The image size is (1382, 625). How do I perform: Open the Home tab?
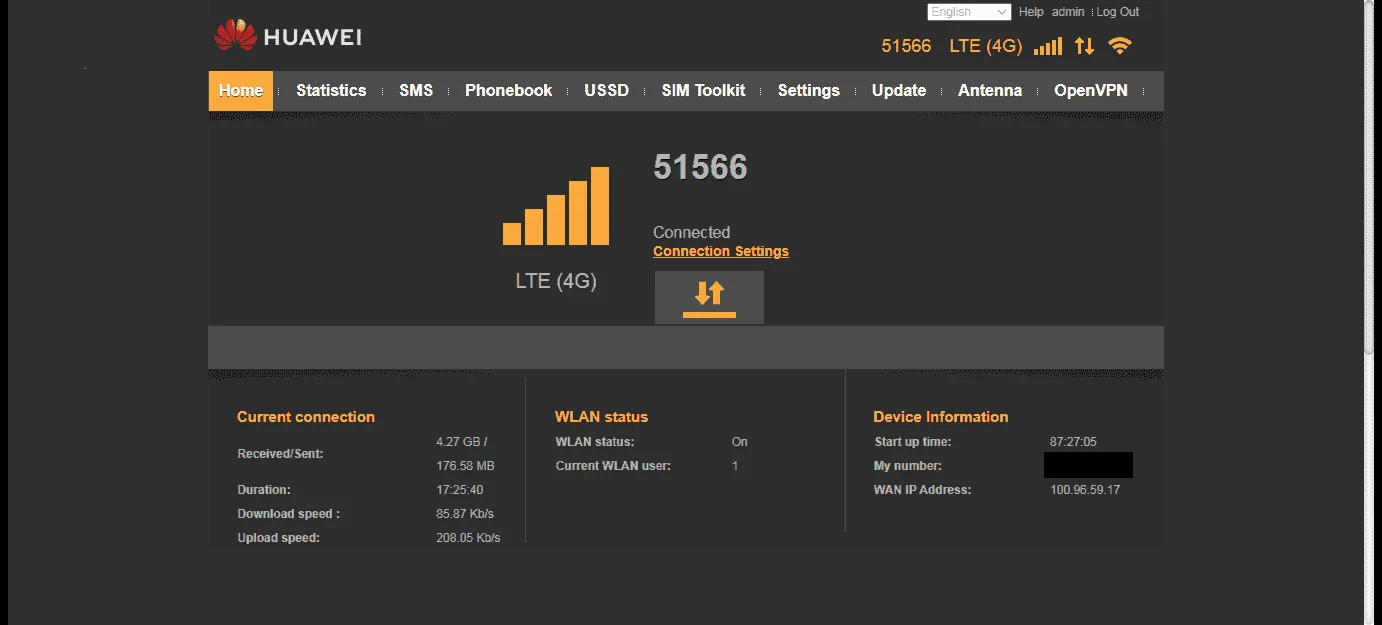pyautogui.click(x=241, y=91)
